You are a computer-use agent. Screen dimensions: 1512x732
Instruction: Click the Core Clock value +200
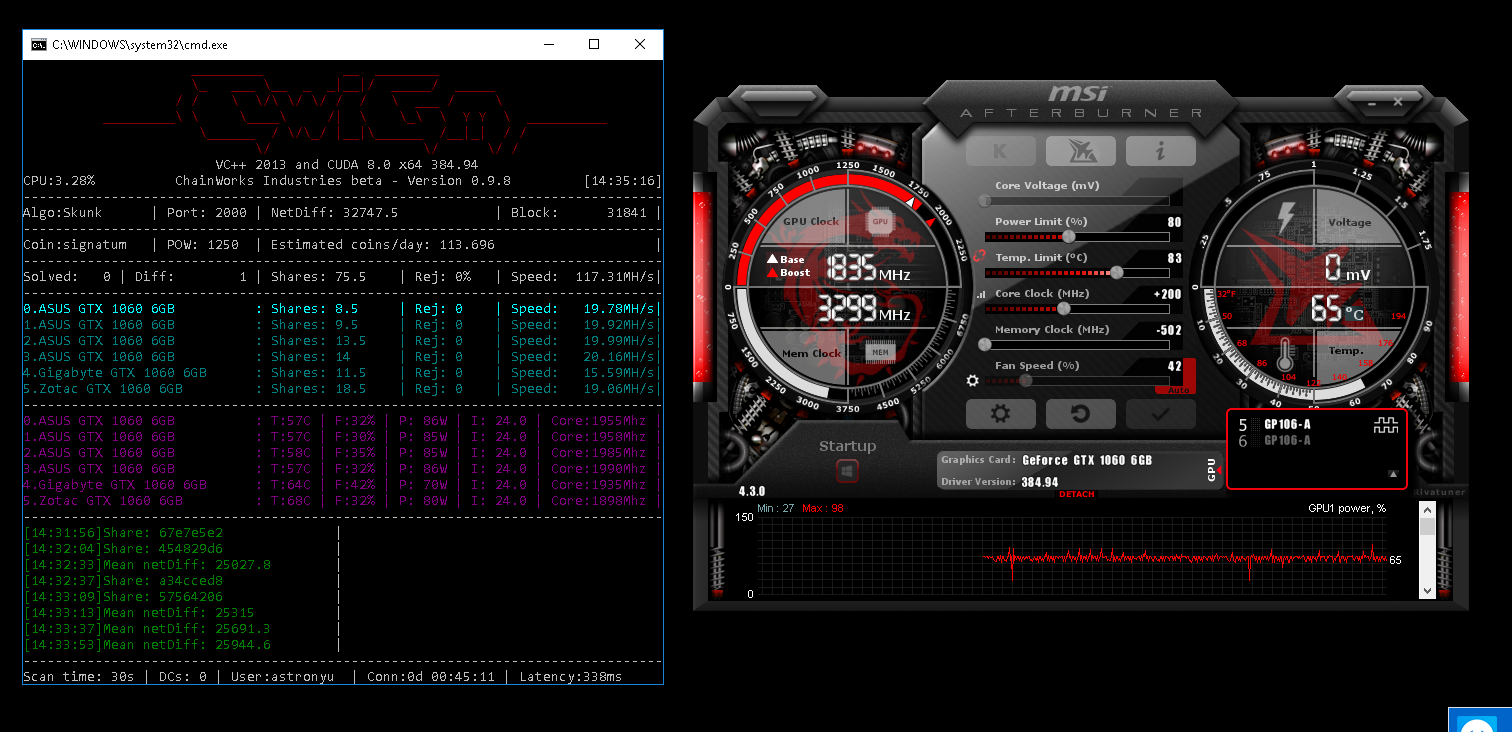[x=1167, y=294]
